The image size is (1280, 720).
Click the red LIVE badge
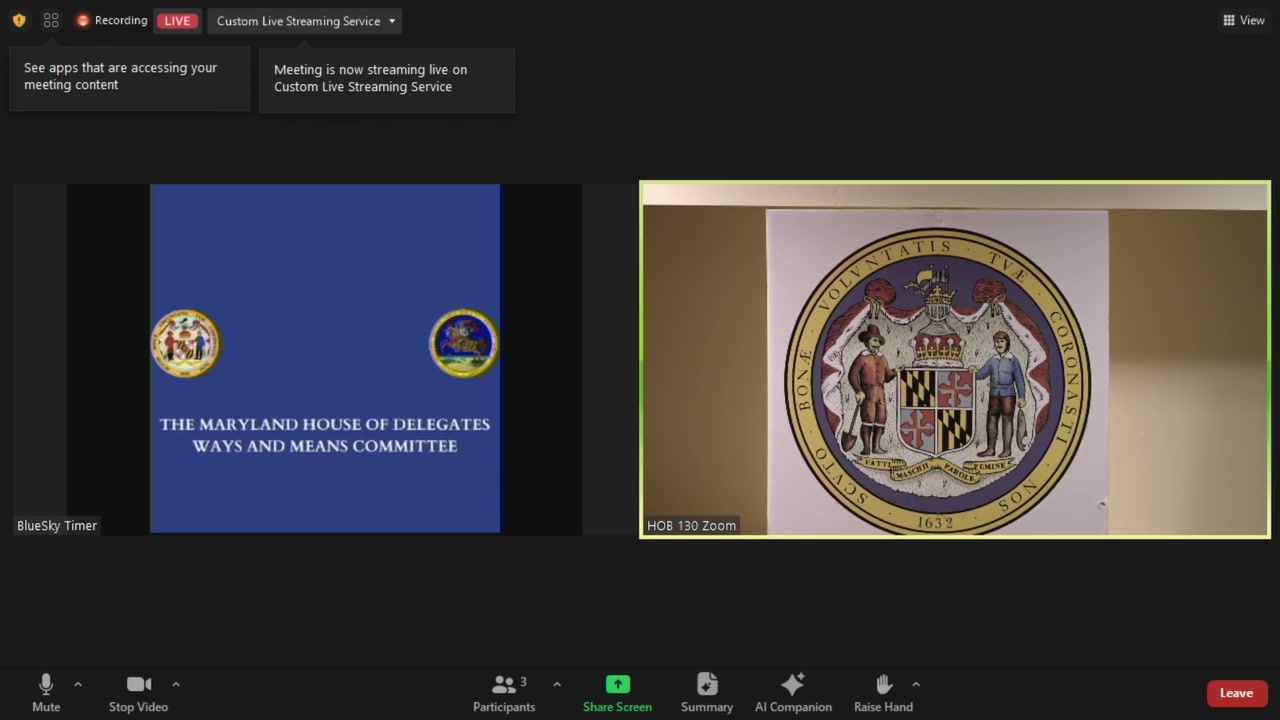coord(177,21)
